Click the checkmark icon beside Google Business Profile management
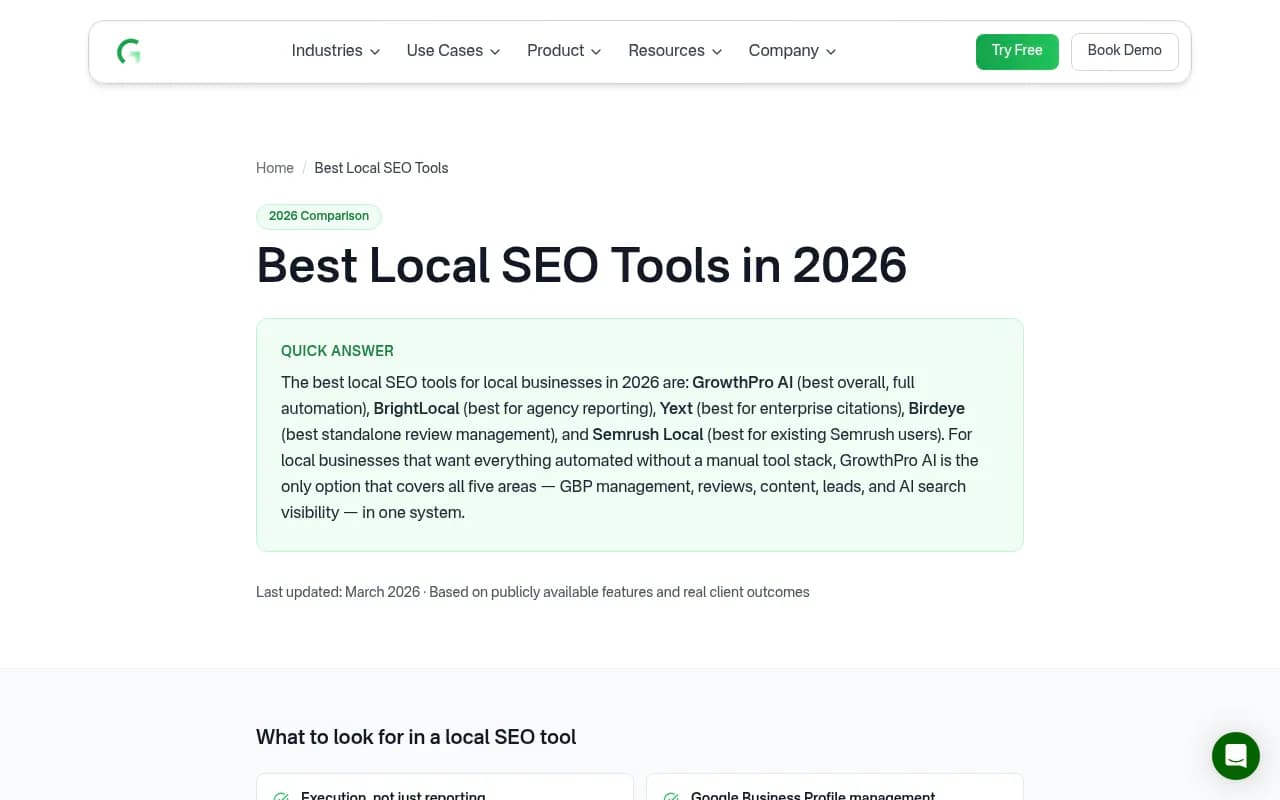Viewport: 1280px width, 800px height. click(671, 797)
